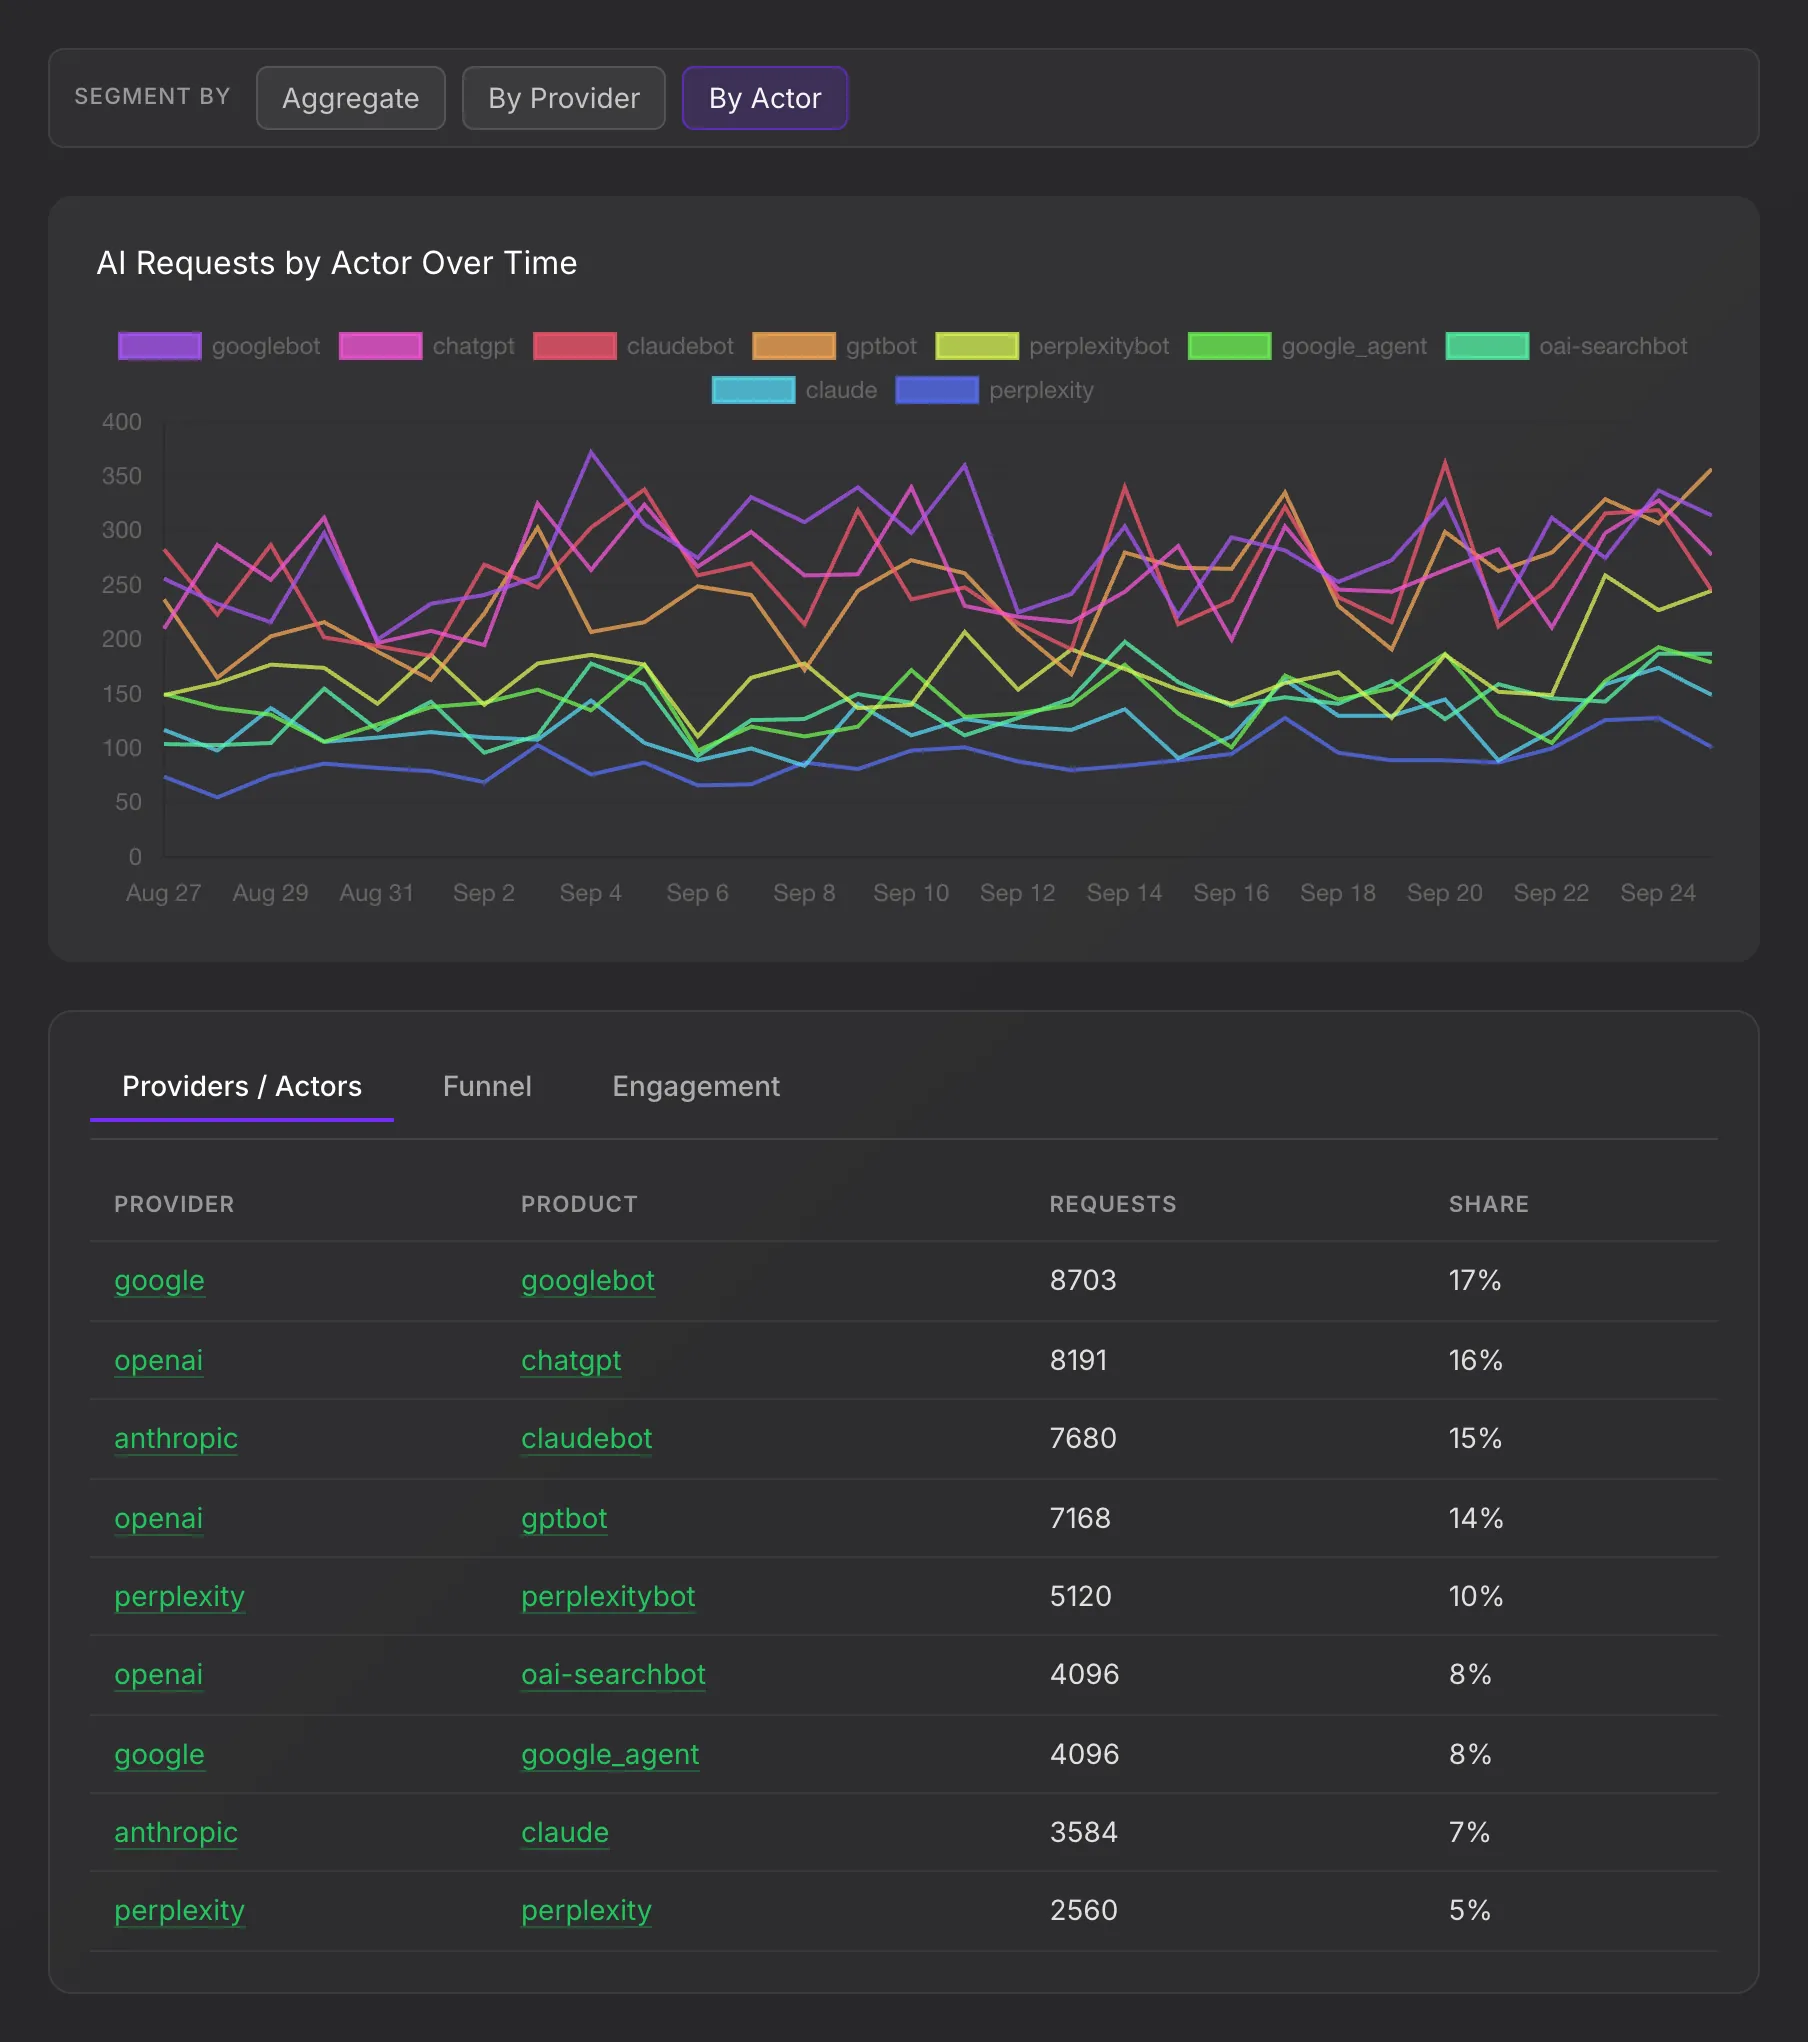
Task: Toggle perplexitybot legend color swatch
Action: (977, 346)
